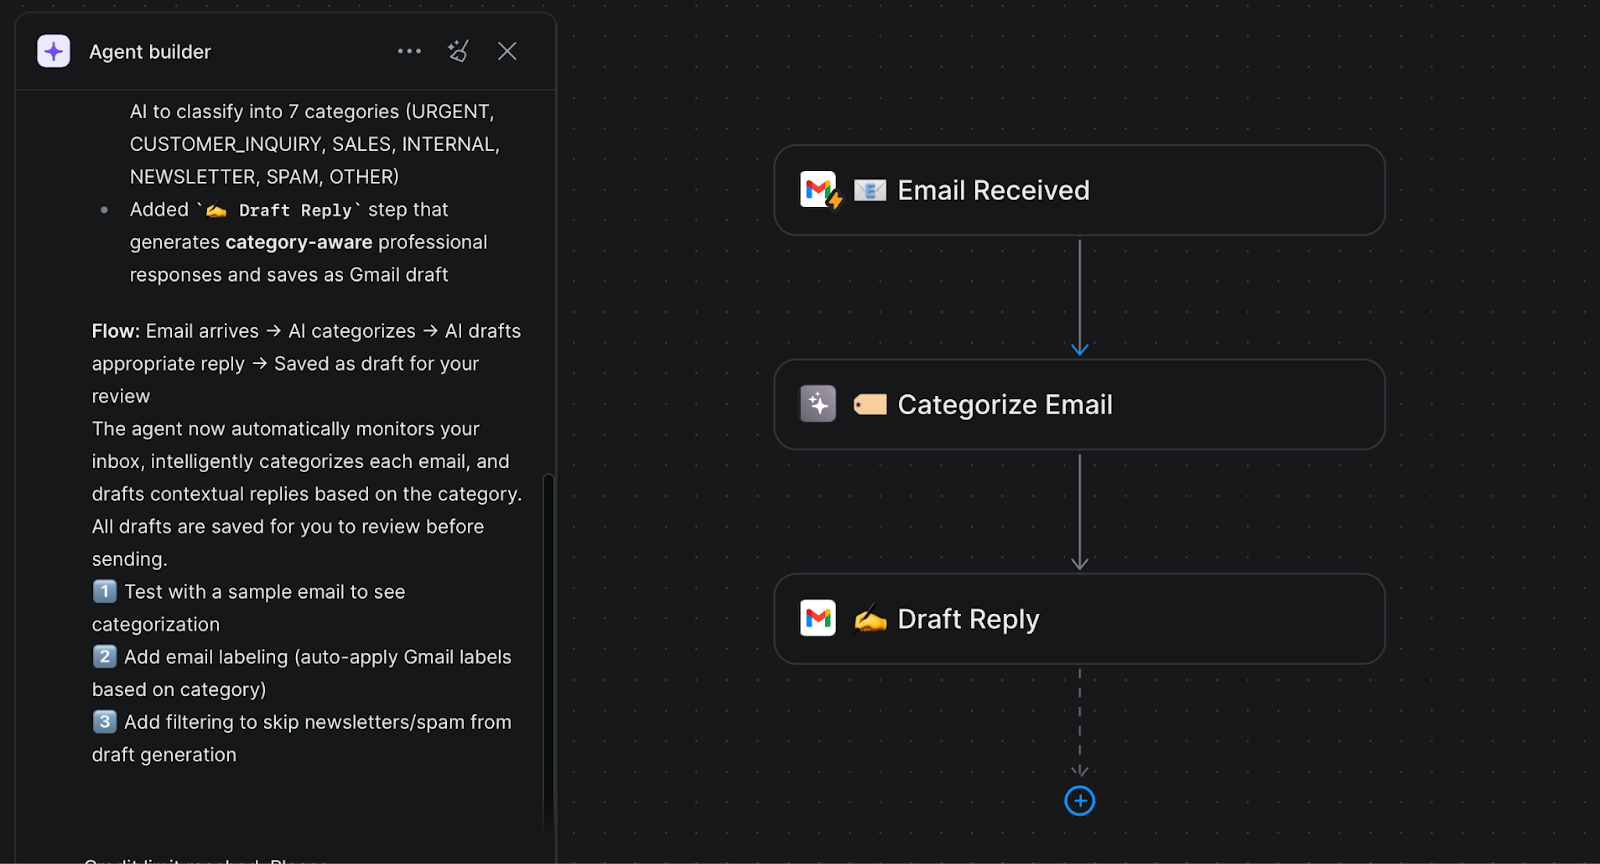Screen dimensions: 1600x864
Task: Click the connector between Email Received and Categorize Email
Action: click(x=1080, y=296)
